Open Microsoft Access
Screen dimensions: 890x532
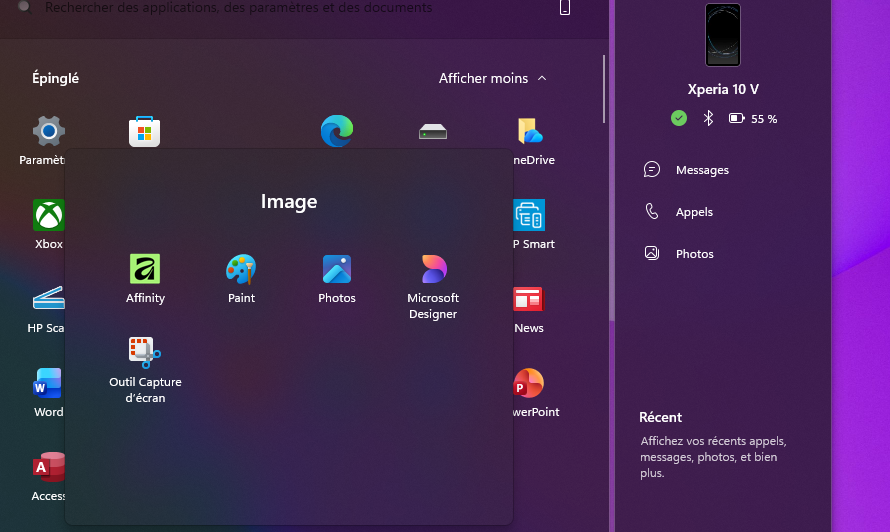[x=49, y=477]
